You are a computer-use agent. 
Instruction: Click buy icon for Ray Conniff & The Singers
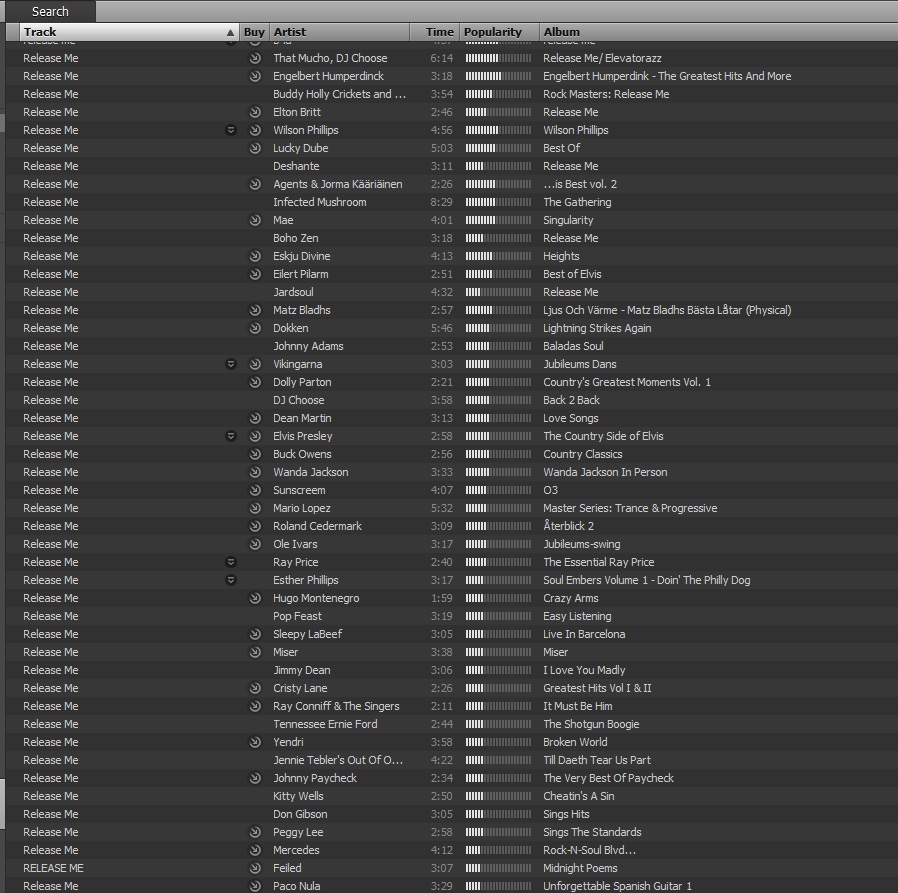[x=255, y=706]
